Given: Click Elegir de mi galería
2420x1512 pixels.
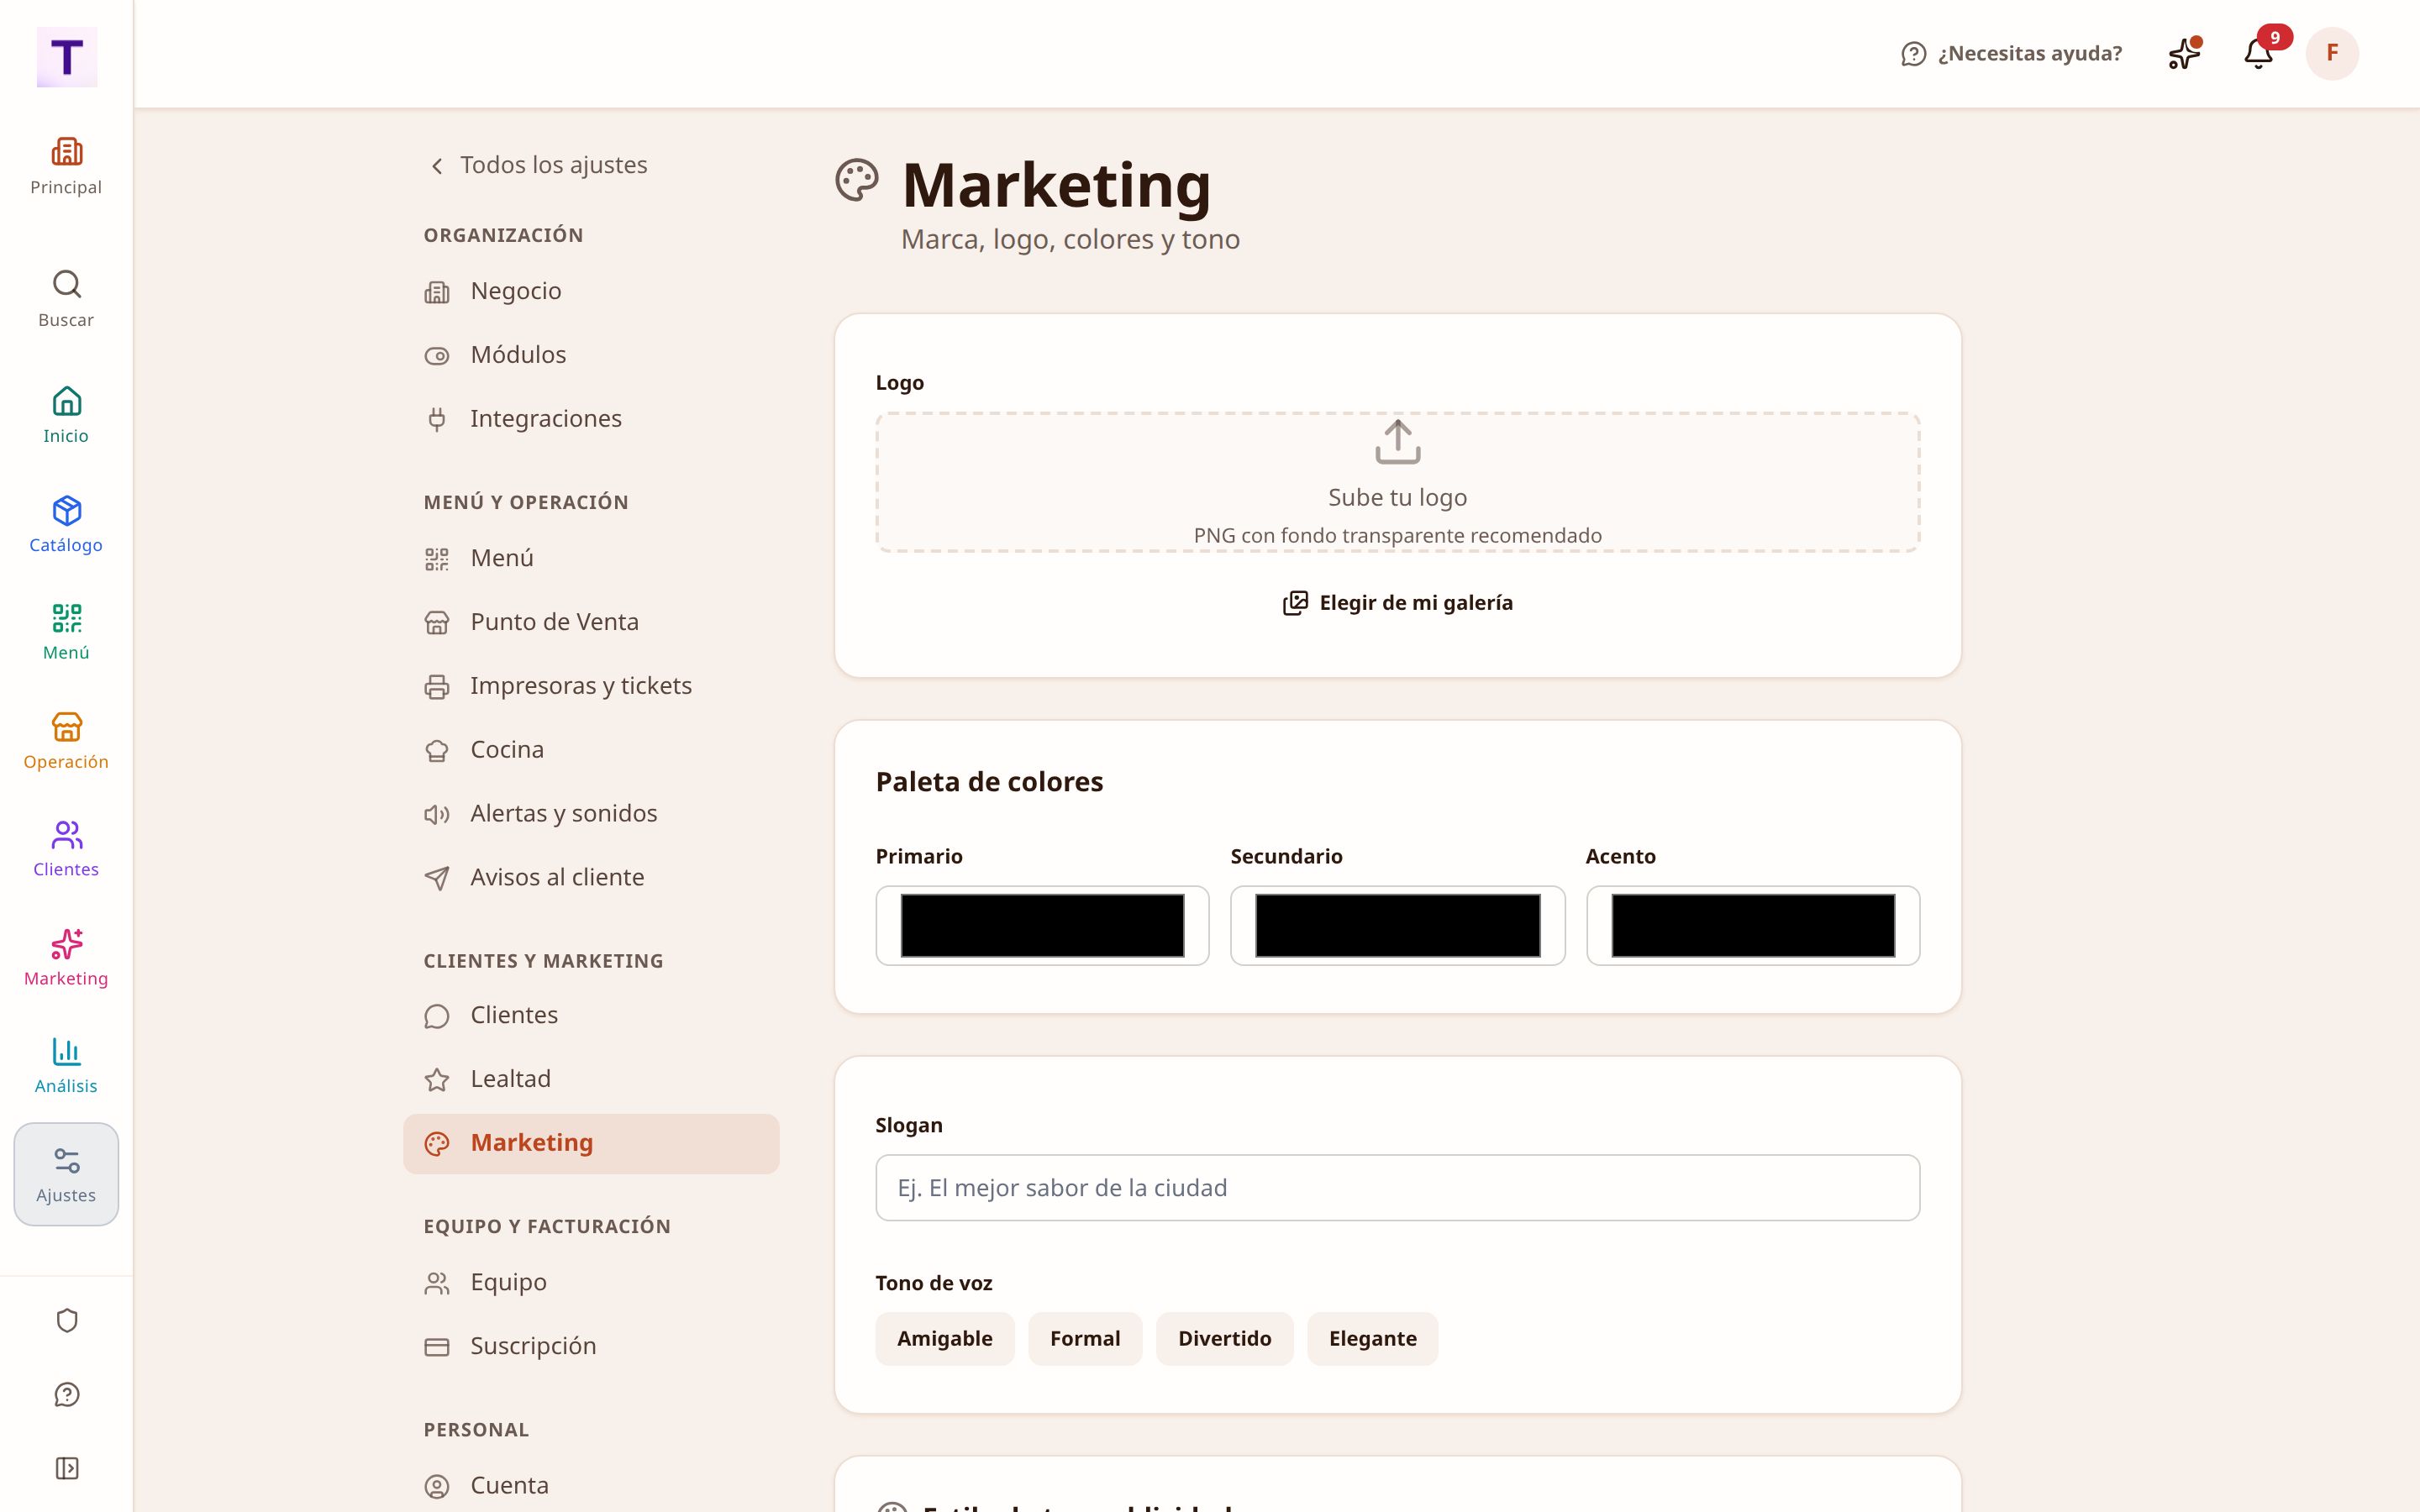Looking at the screenshot, I should [x=1397, y=603].
